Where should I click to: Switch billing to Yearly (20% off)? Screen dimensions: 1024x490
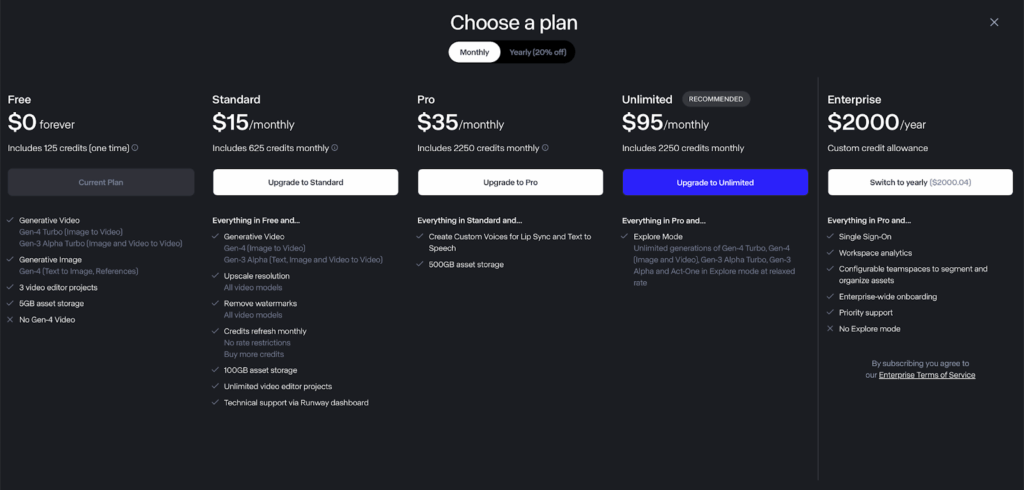(537, 52)
